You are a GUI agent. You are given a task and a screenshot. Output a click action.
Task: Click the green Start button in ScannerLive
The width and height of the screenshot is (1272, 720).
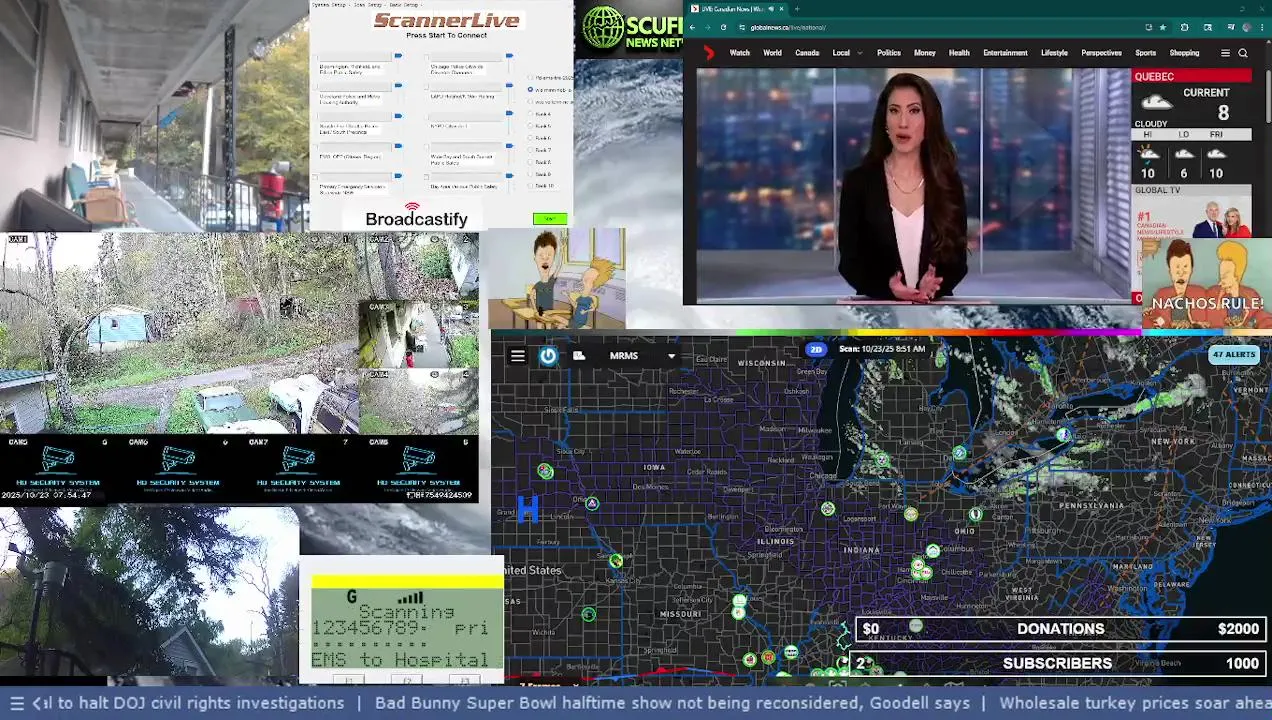point(550,219)
